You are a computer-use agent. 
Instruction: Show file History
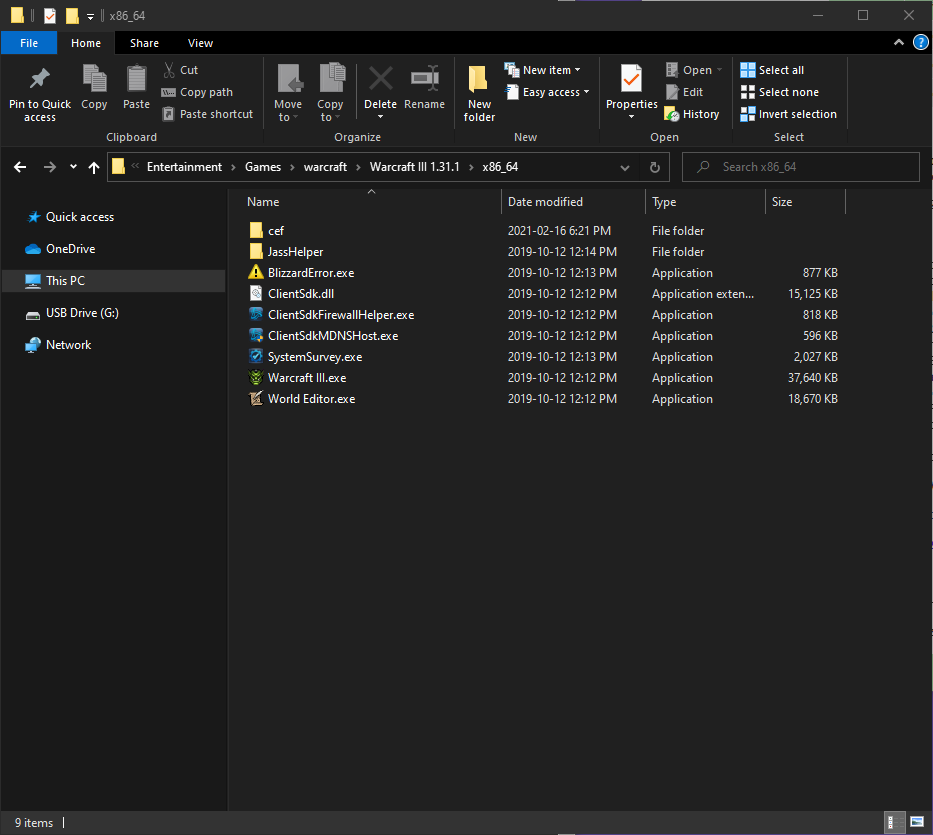point(691,114)
